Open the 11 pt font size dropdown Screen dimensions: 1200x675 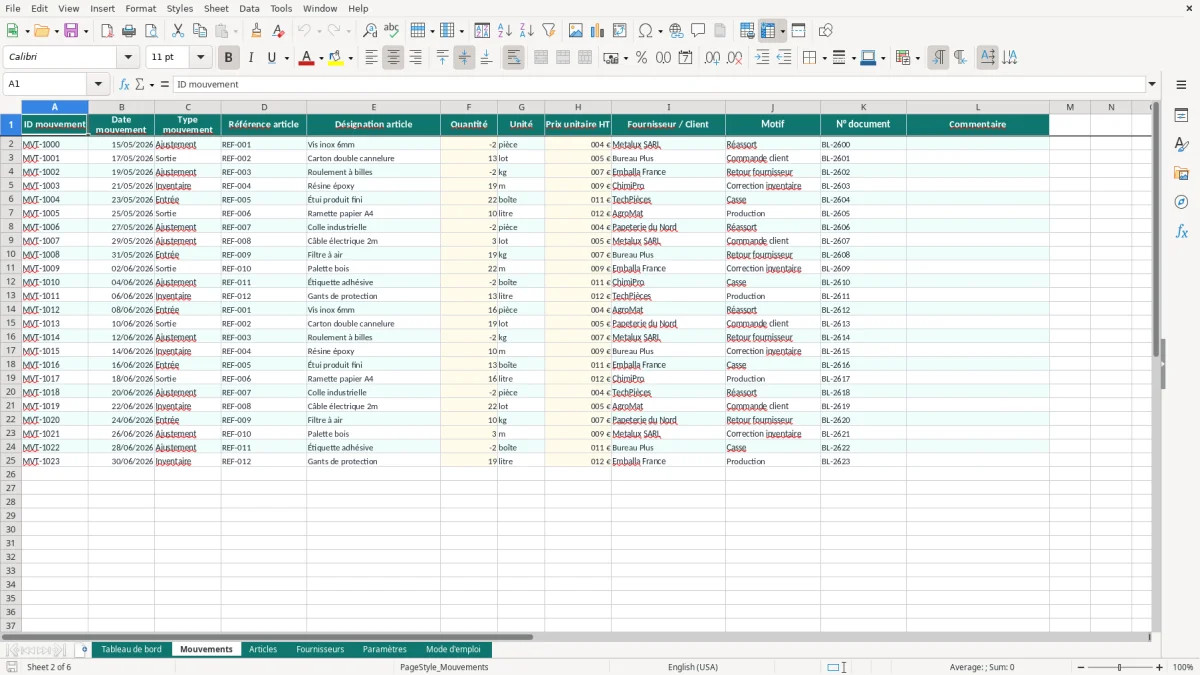tap(200, 58)
